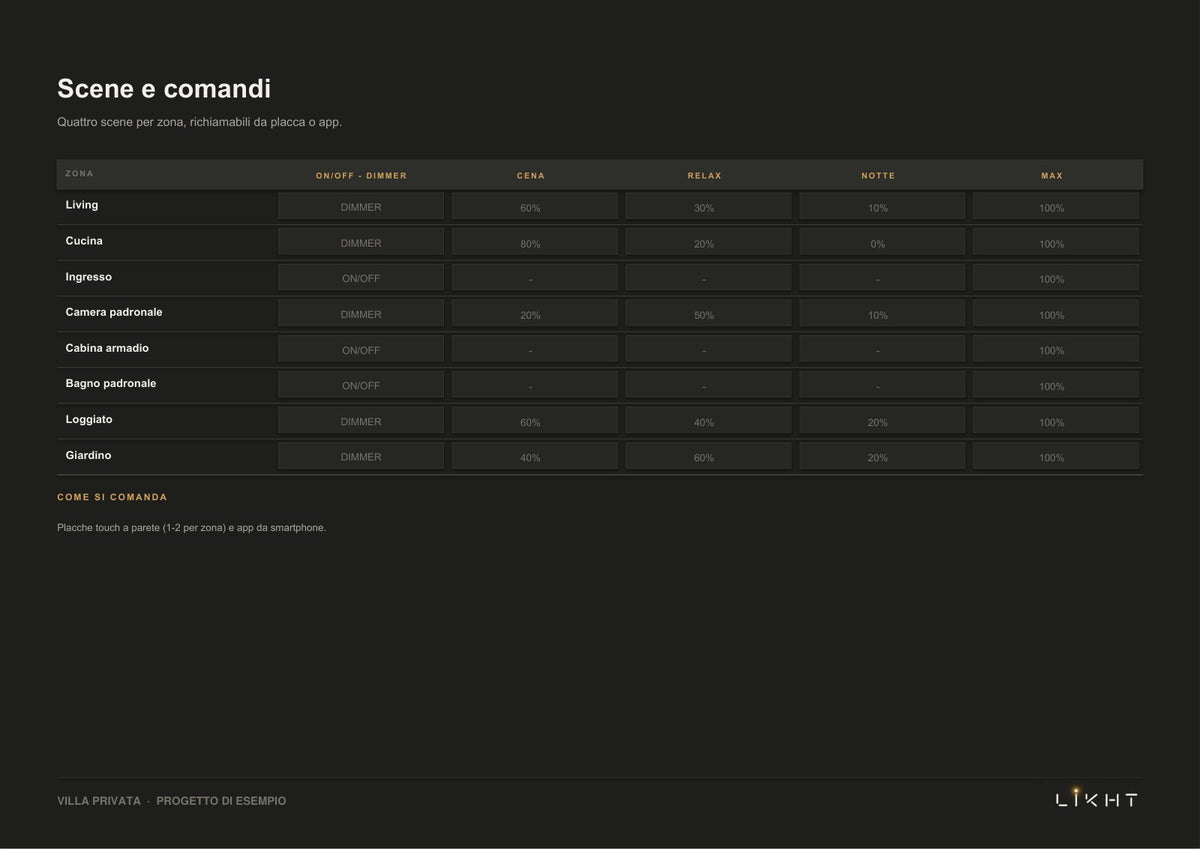
Task: Click the Bagno padronale row label
Action: [111, 383]
